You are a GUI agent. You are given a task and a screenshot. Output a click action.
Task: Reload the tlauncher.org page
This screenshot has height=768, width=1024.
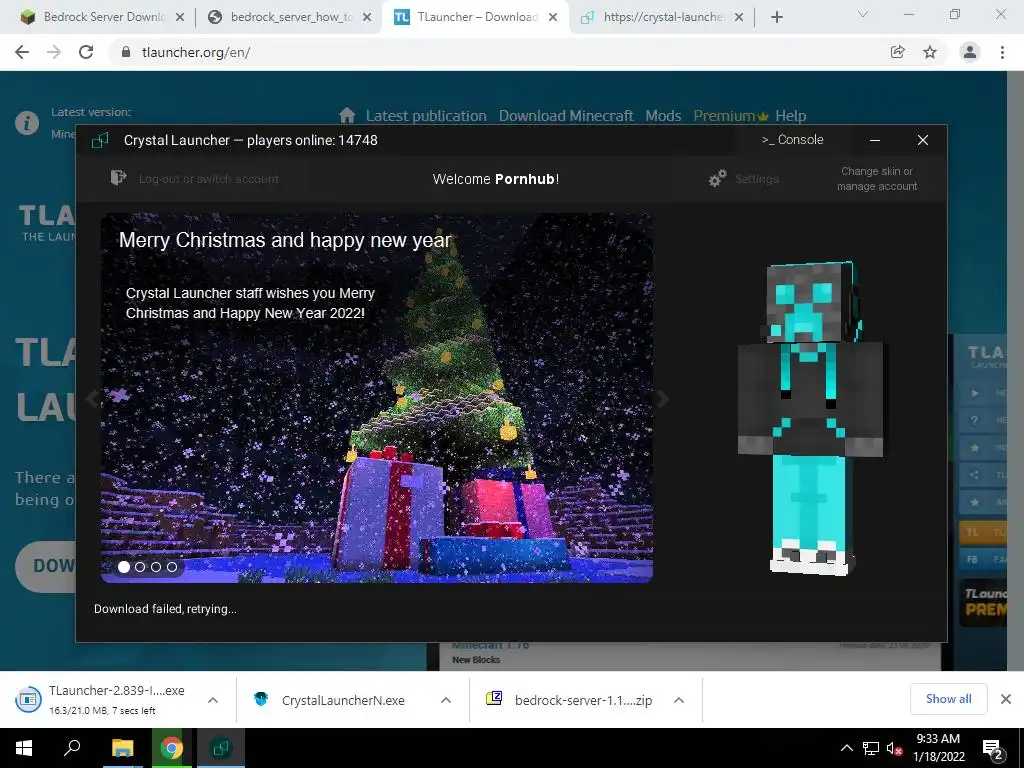[86, 52]
